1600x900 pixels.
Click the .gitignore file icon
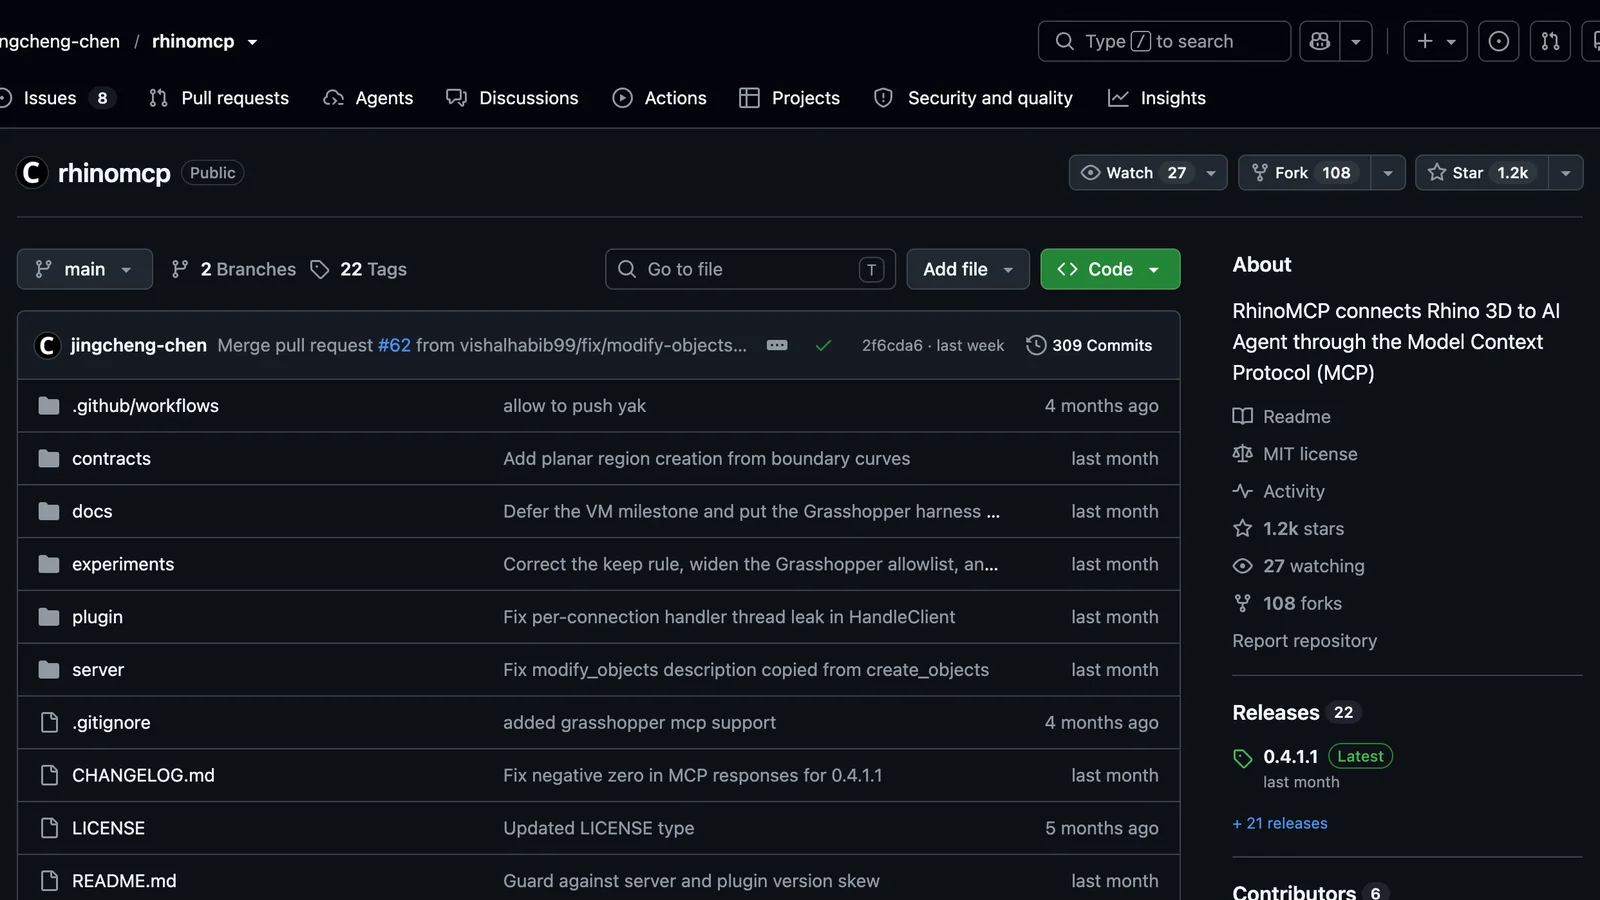coord(49,722)
